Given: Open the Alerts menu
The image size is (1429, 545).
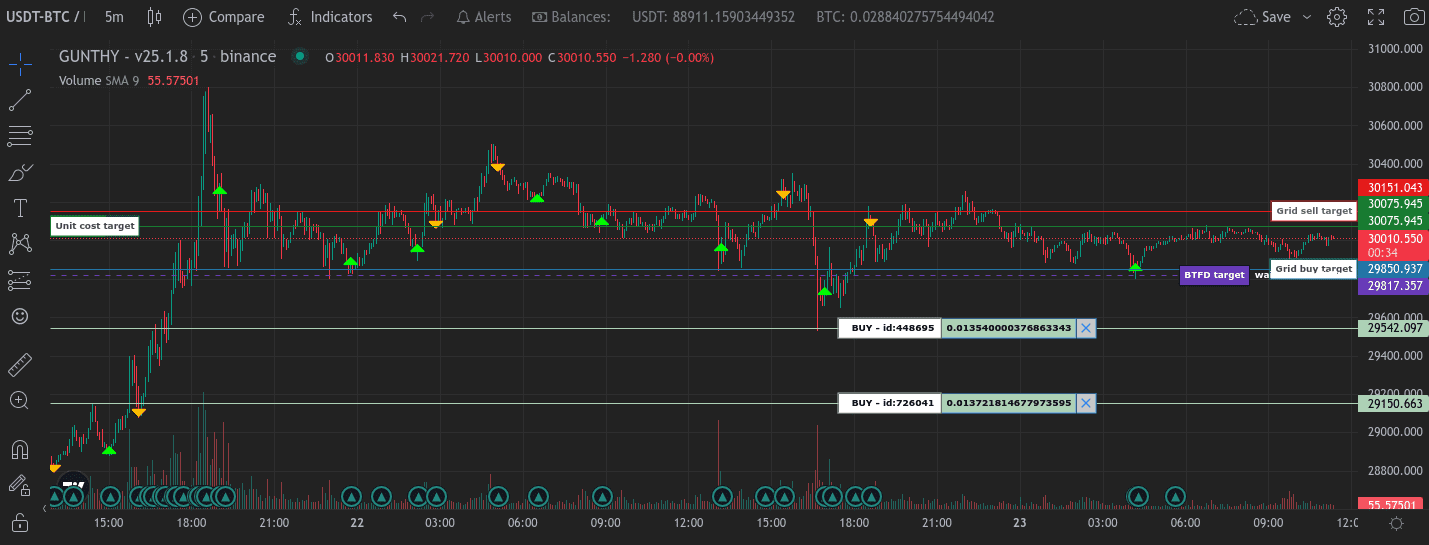Looking at the screenshot, I should coord(482,17).
